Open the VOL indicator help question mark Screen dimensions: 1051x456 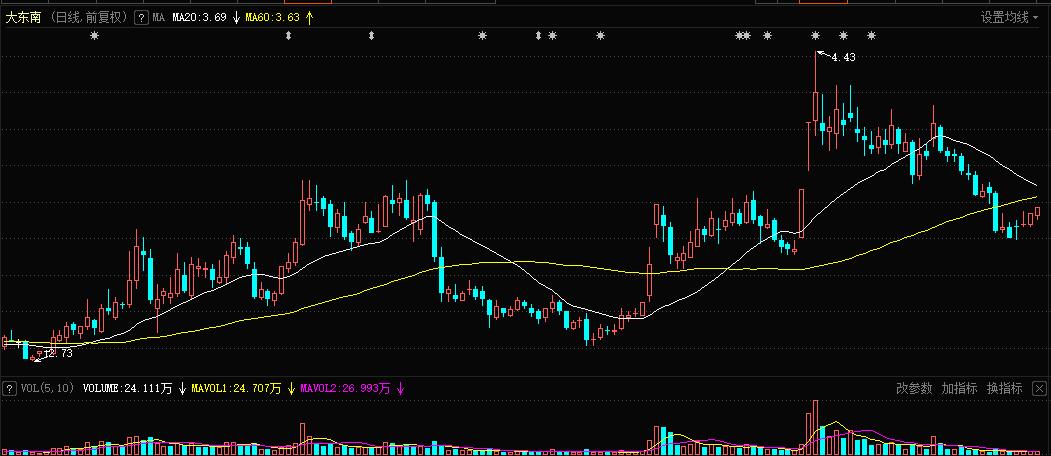tap(9, 388)
